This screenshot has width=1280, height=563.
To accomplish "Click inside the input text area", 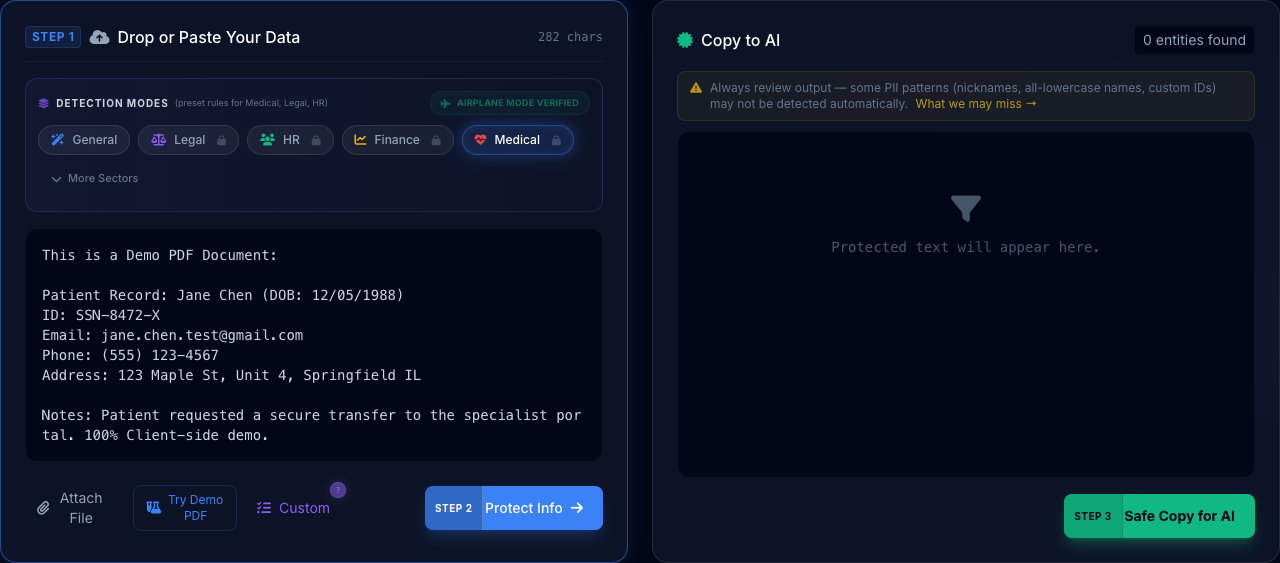I will click(314, 345).
